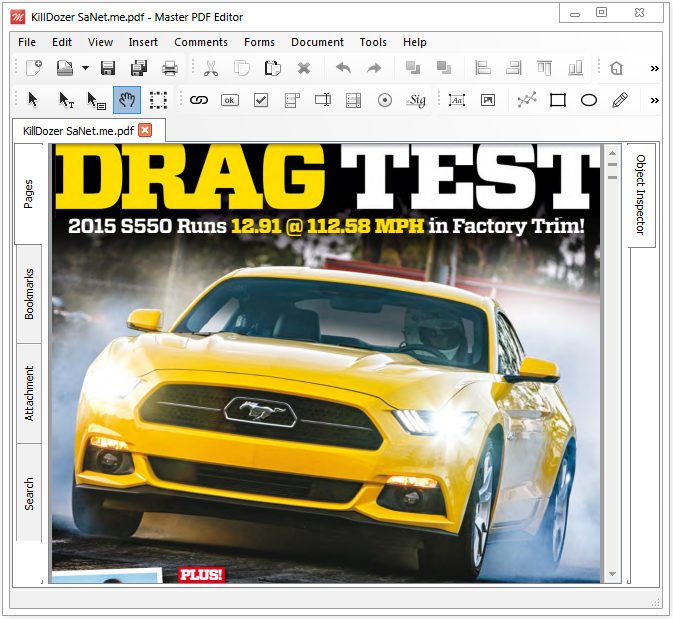Image resolution: width=673 pixels, height=619 pixels.
Task: Select the Edit Text tool
Action: 66,100
